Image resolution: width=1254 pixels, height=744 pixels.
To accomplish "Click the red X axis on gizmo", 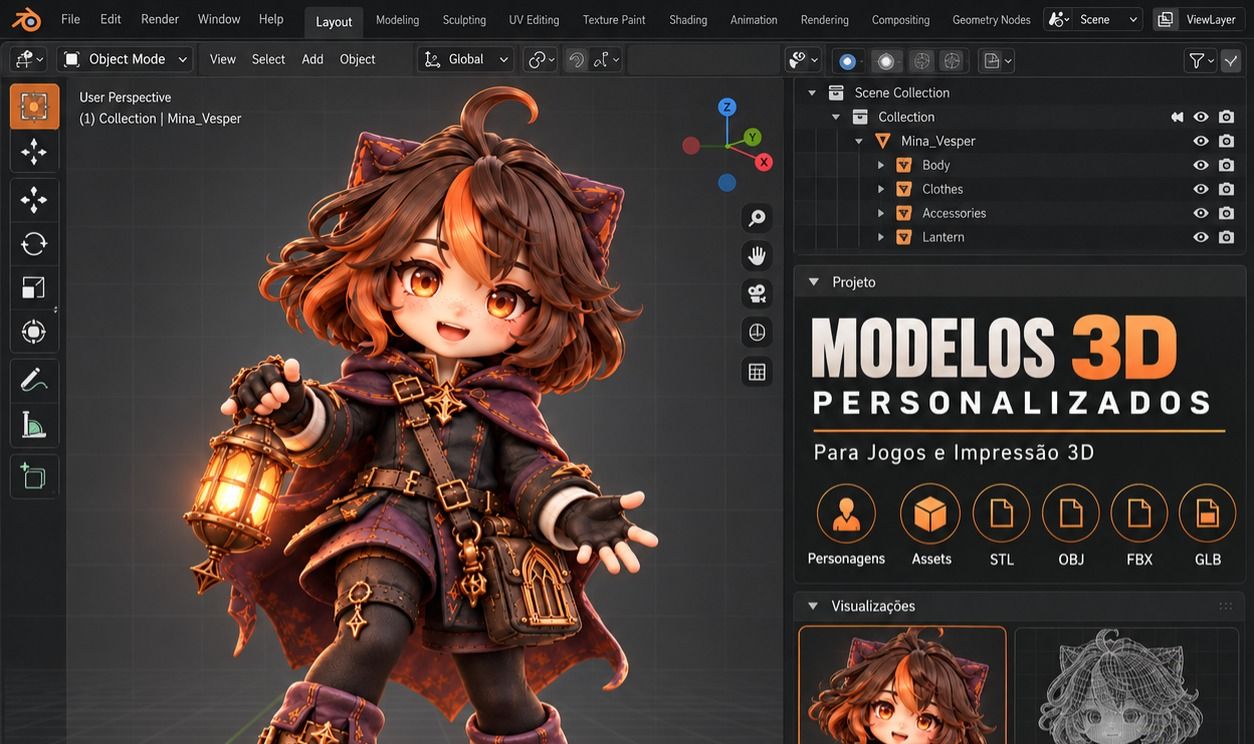I will [764, 162].
